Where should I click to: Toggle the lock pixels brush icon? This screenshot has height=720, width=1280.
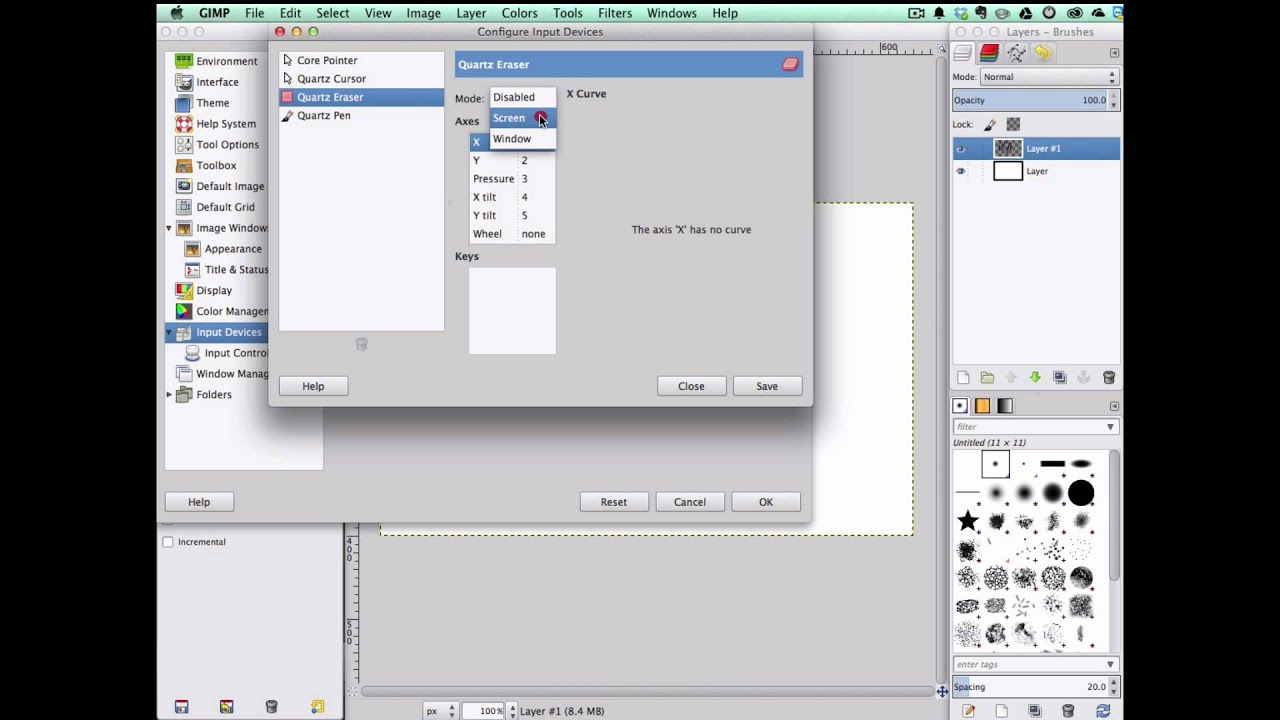tap(990, 125)
